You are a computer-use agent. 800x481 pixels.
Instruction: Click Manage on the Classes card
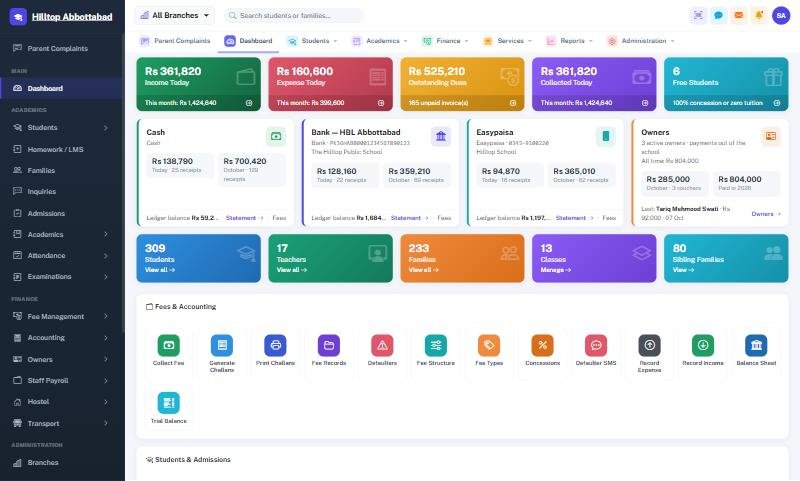pos(556,270)
